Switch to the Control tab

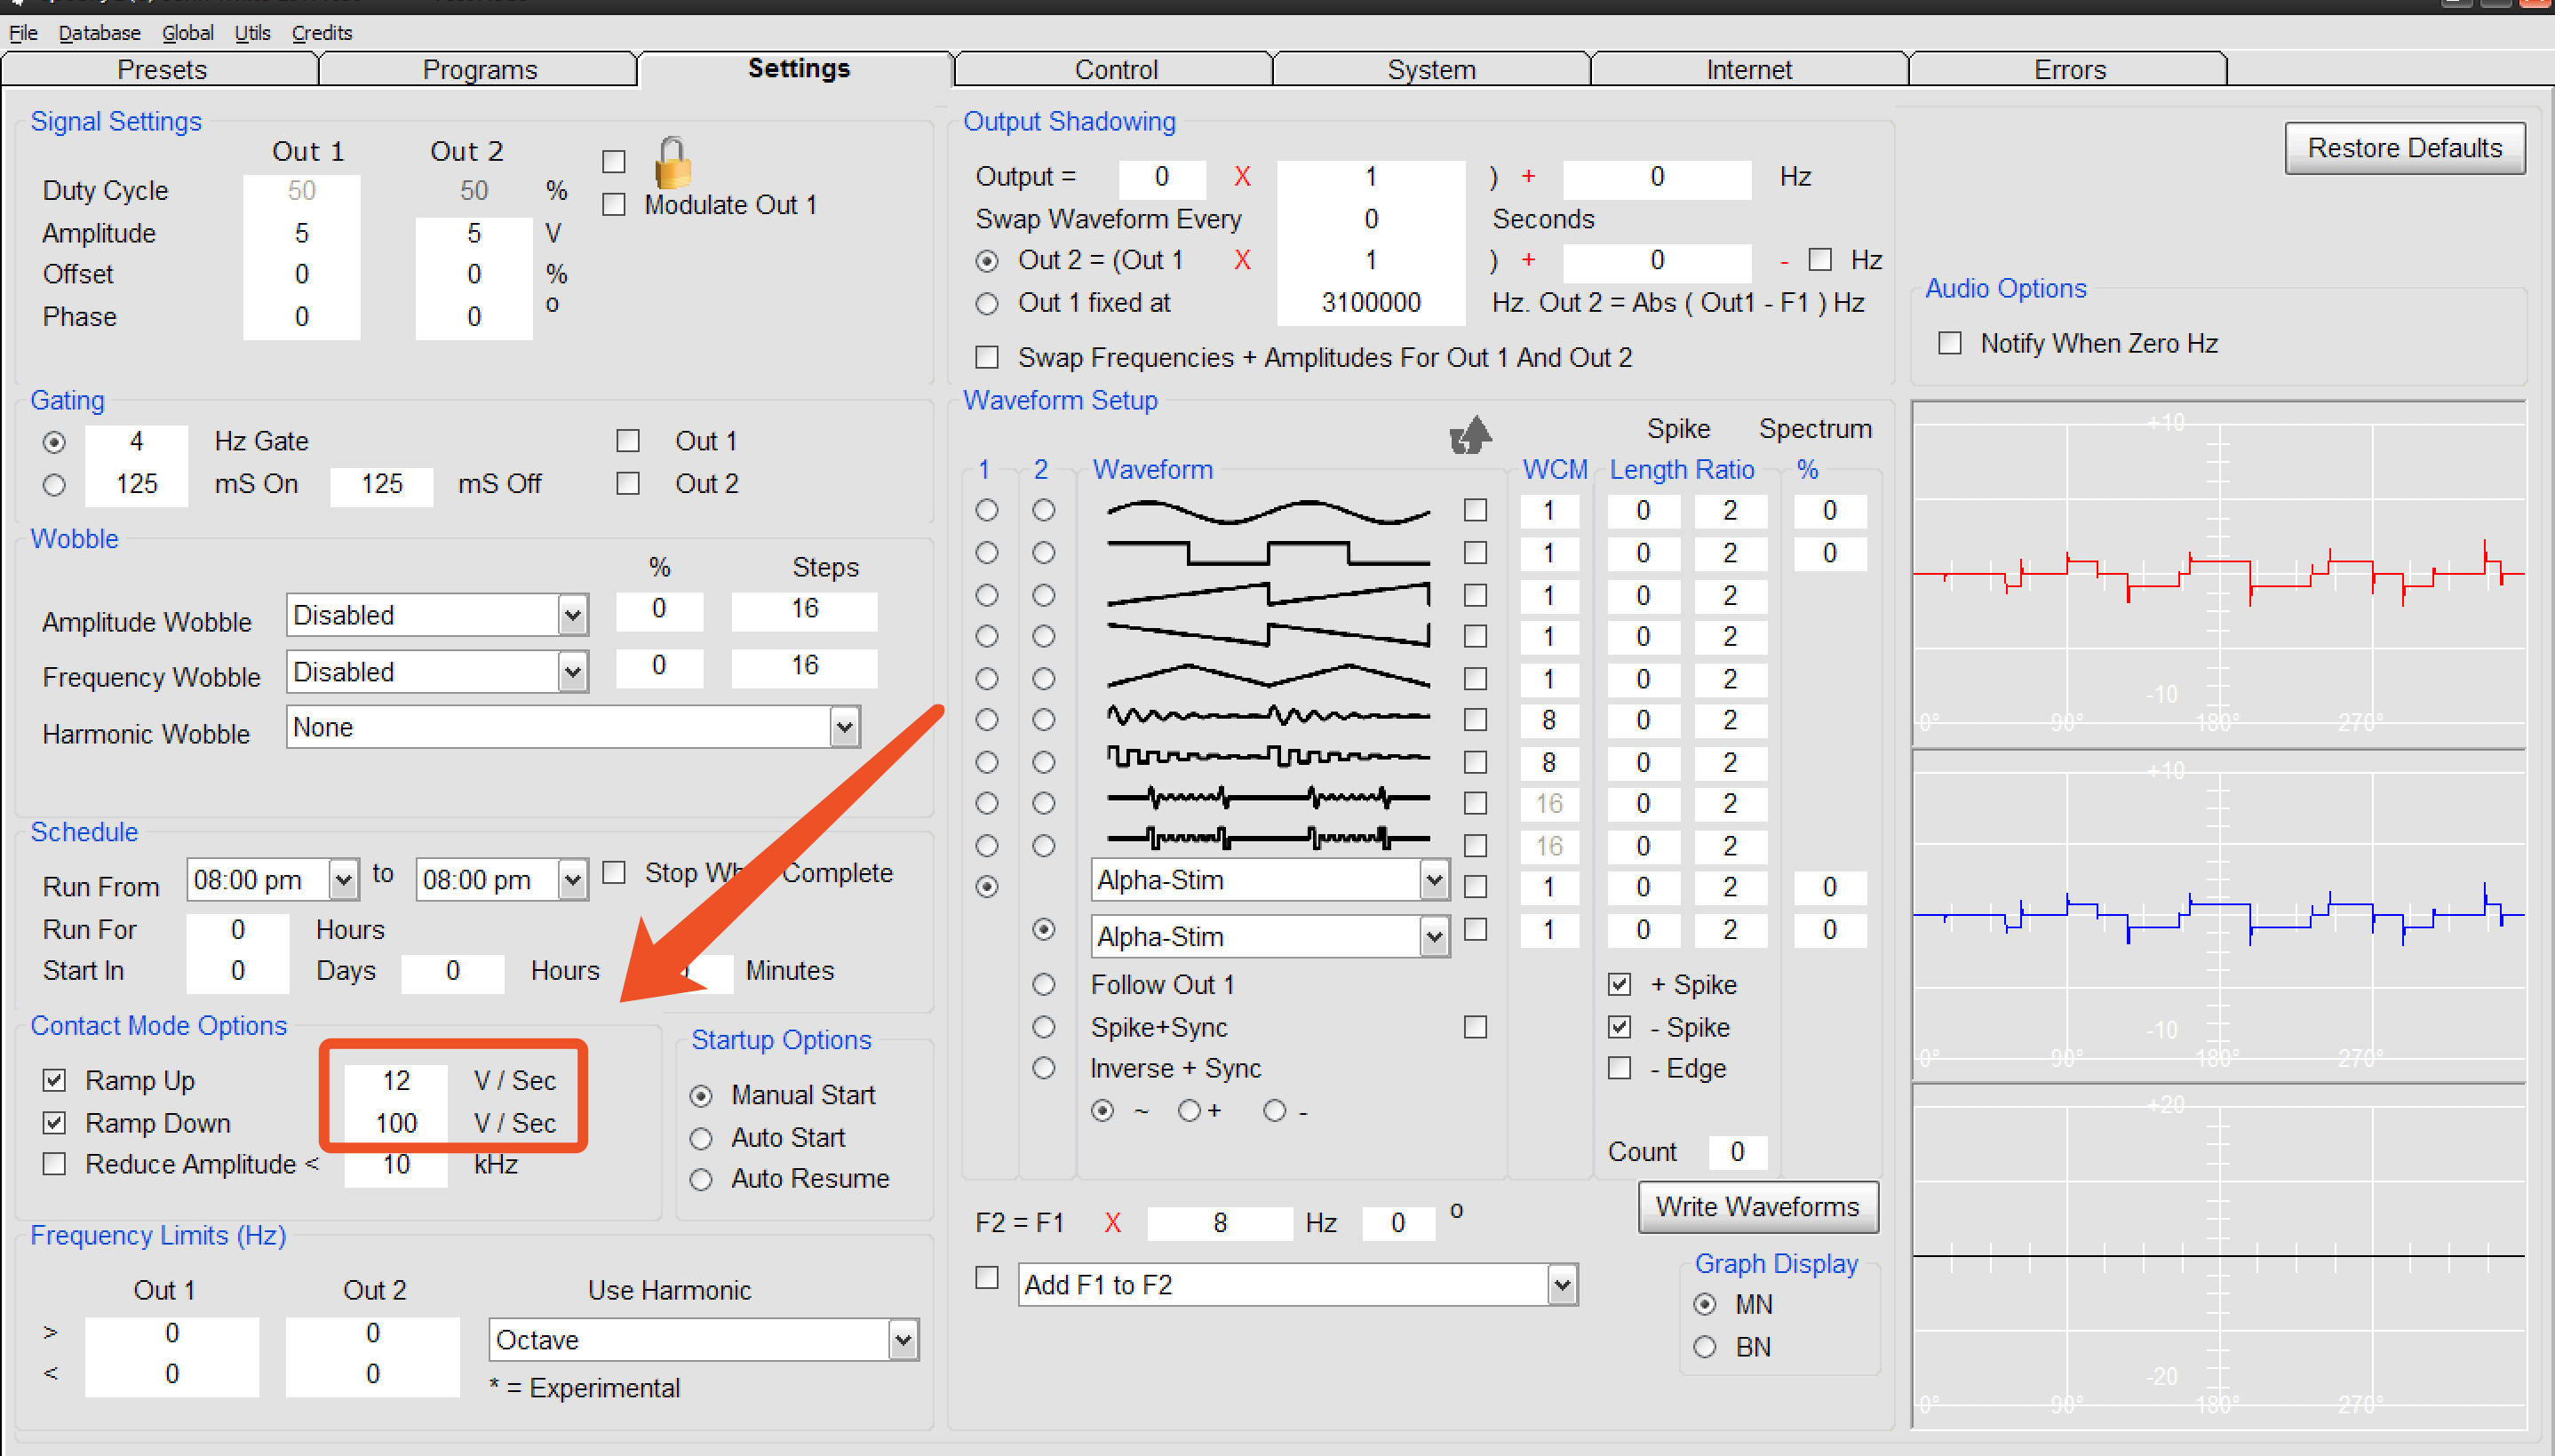point(1114,69)
